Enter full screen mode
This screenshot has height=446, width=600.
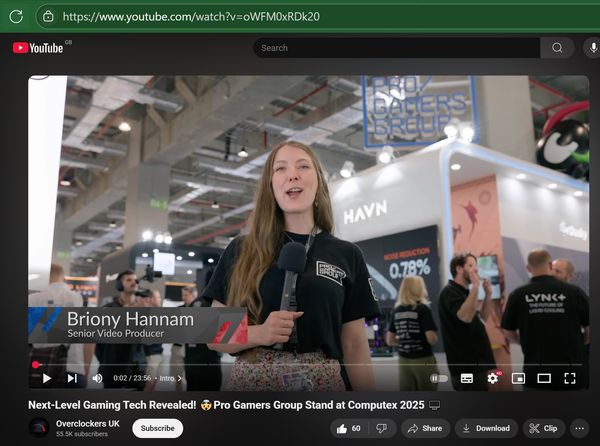(570, 378)
